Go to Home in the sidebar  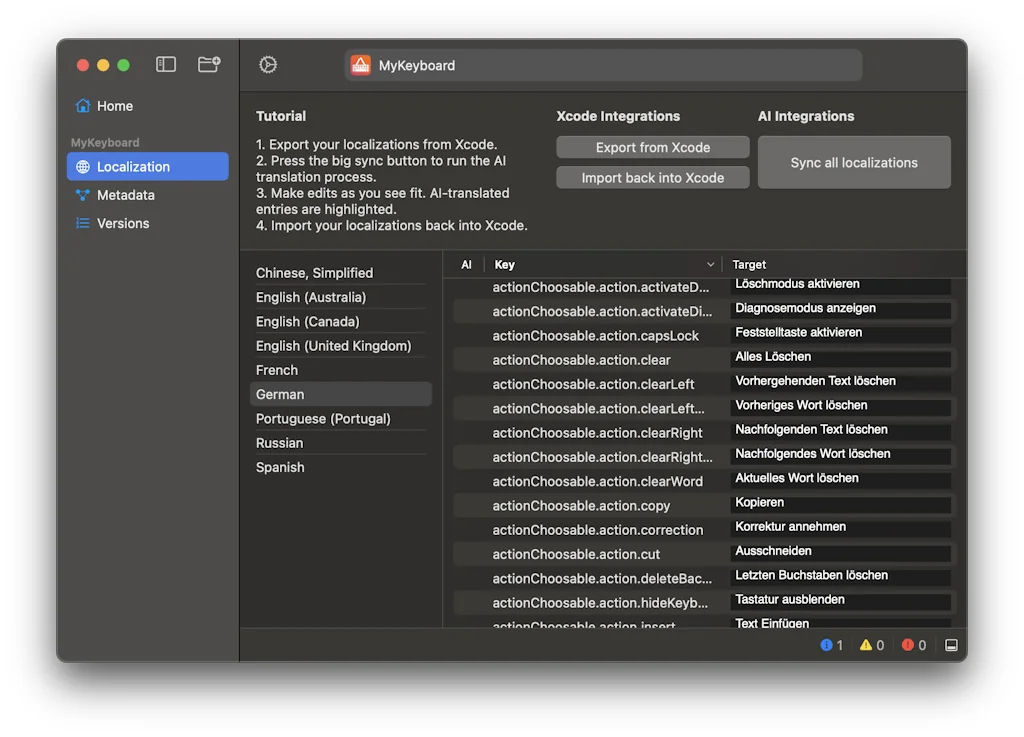pyautogui.click(x=114, y=106)
